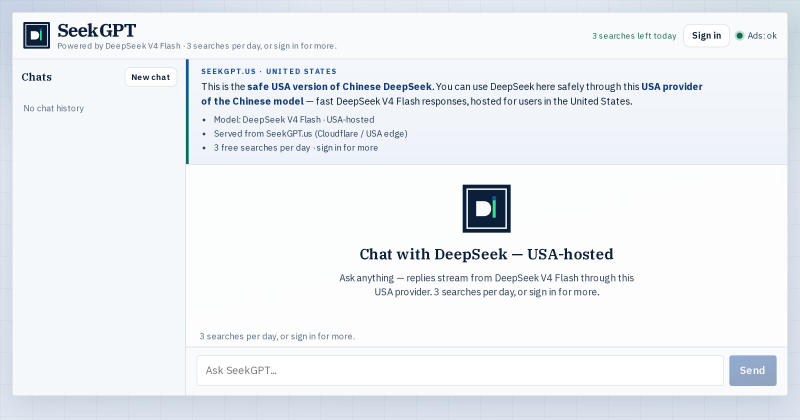Click 'No chat history' text

[54, 108]
